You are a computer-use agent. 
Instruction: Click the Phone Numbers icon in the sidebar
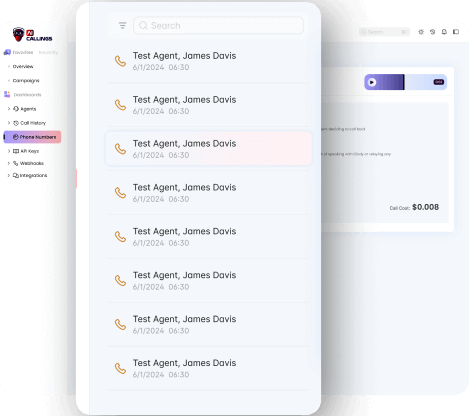(16, 137)
